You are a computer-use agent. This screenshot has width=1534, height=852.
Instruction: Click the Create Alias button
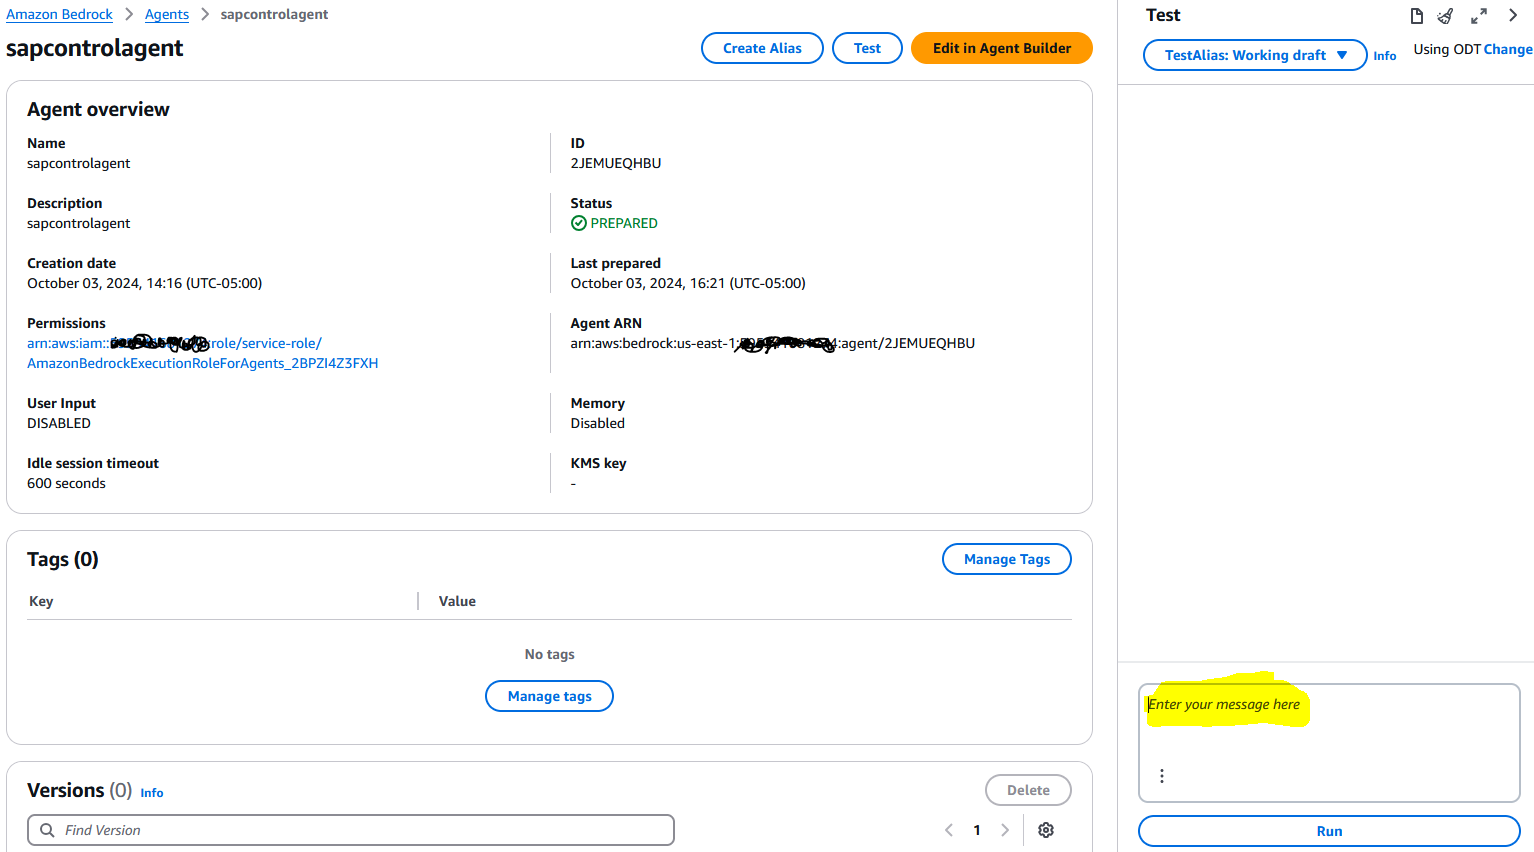point(762,48)
